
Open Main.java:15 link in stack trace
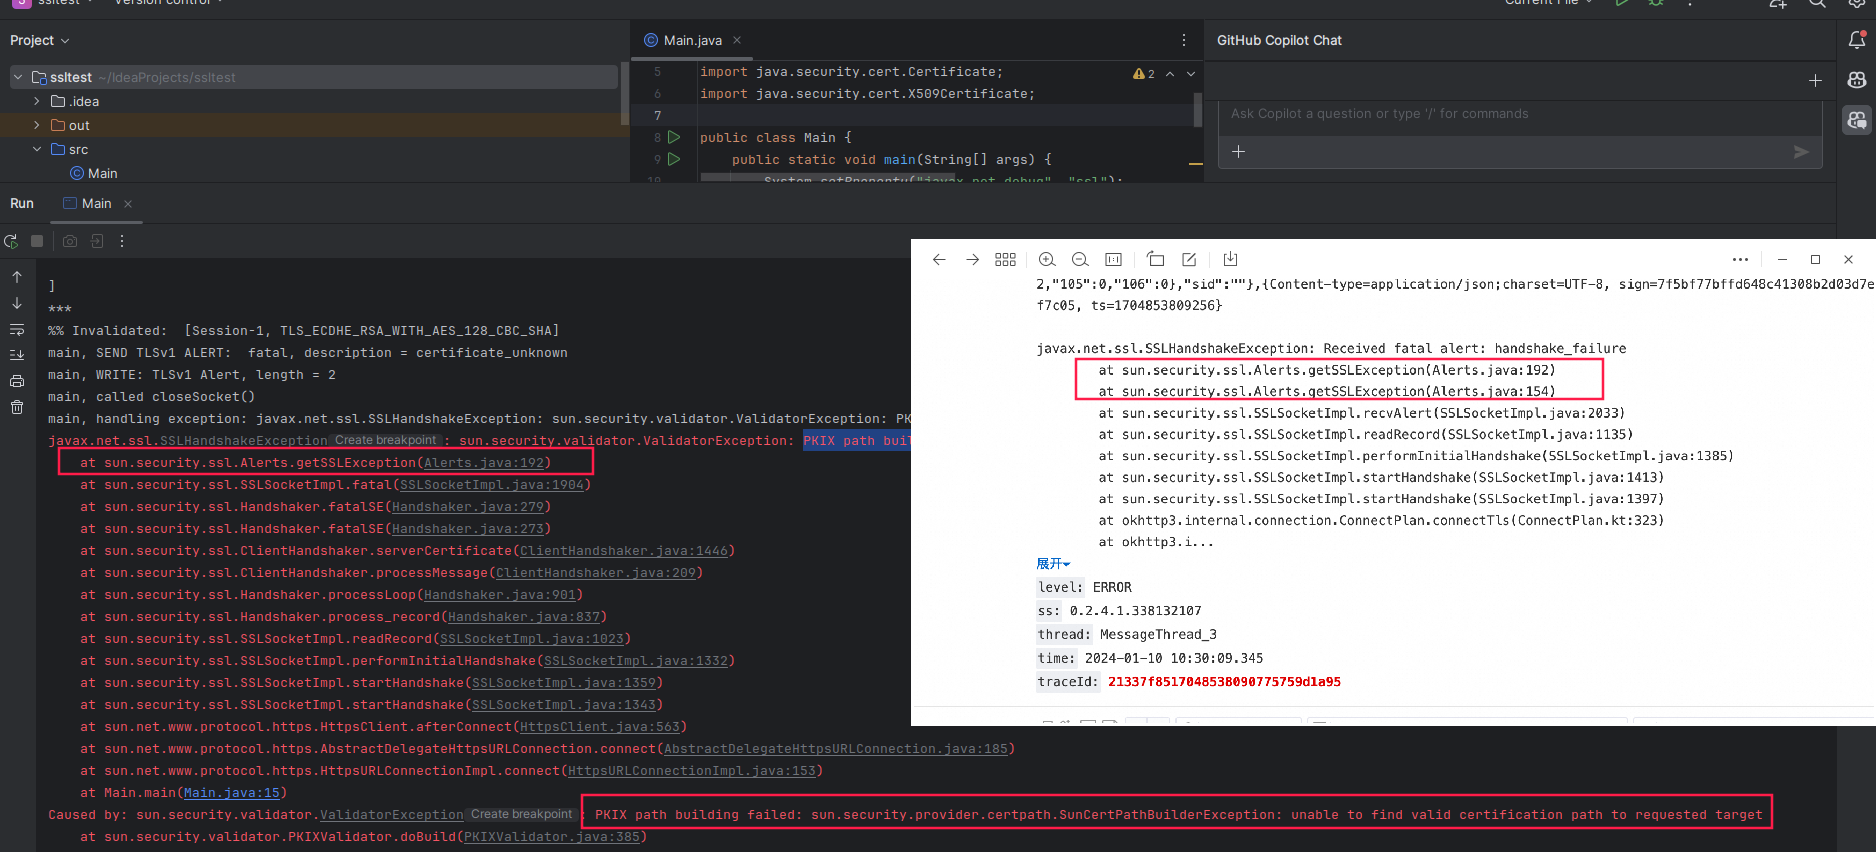coord(232,793)
